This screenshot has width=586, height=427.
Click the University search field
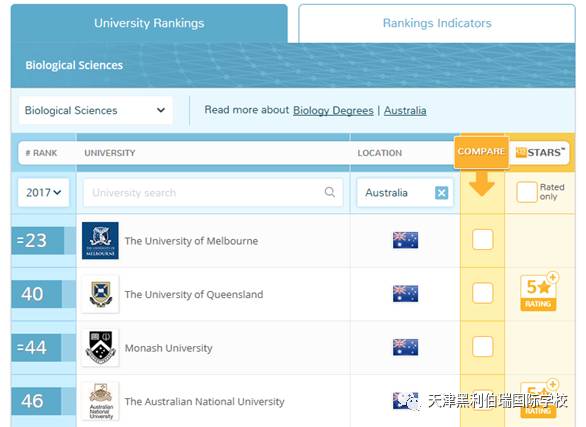pyautogui.click(x=213, y=193)
